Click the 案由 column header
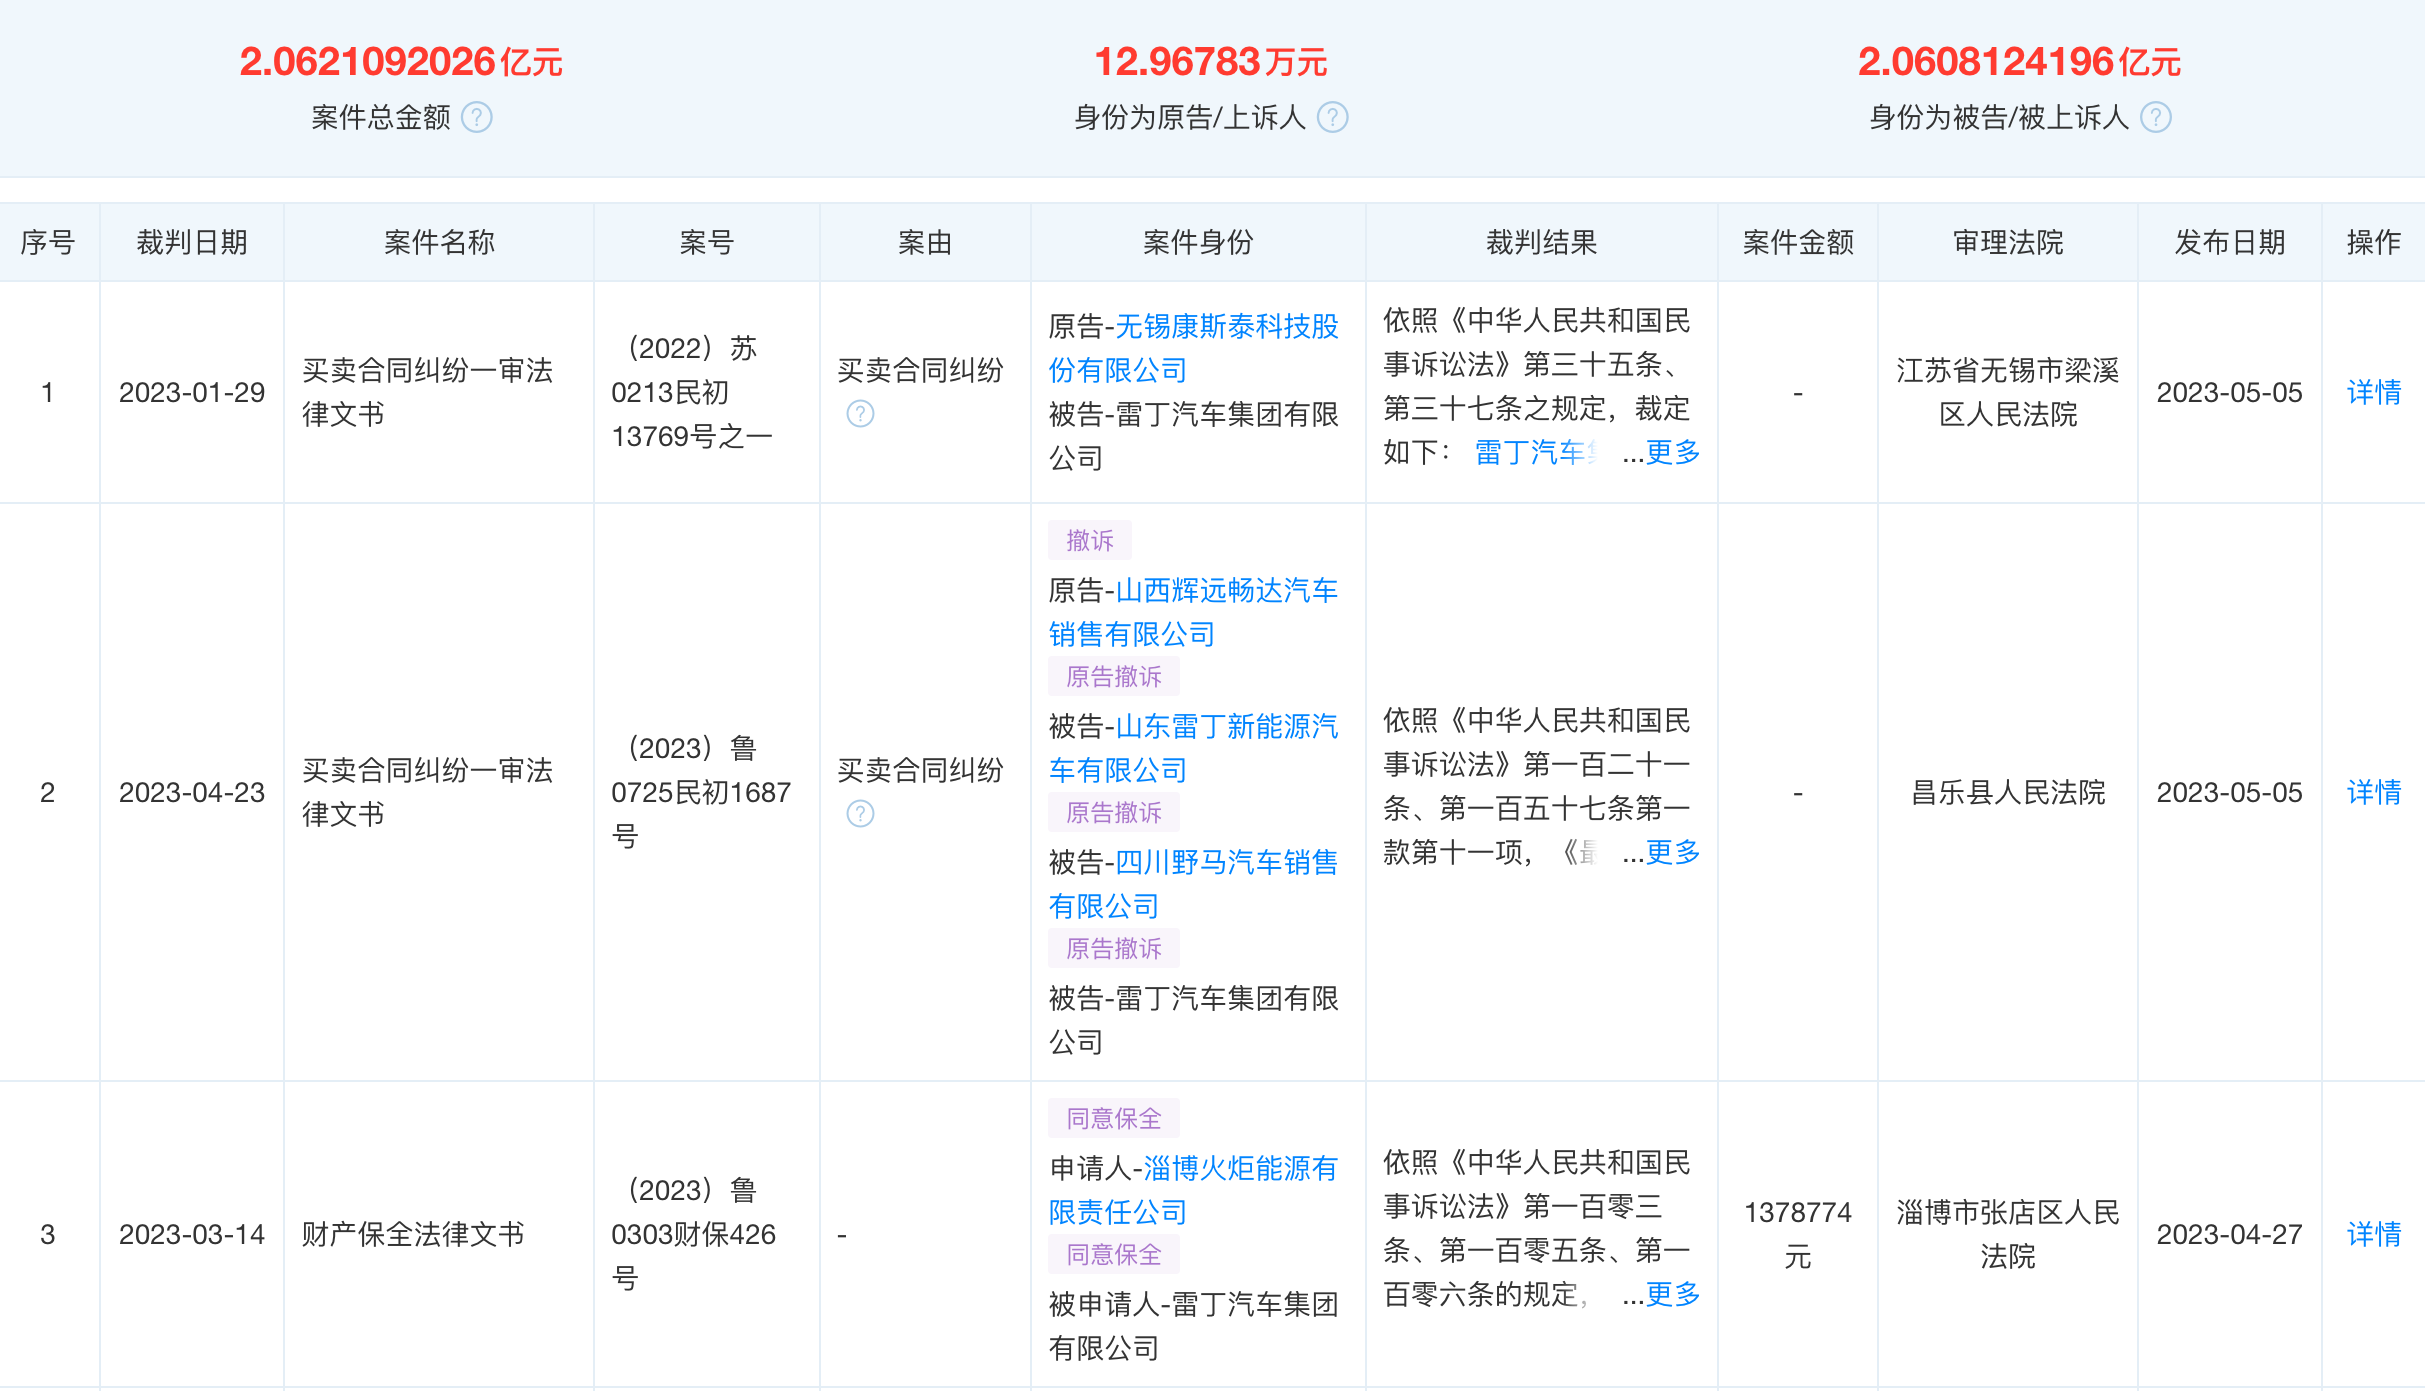Viewport: 2425px width, 1391px height. pyautogui.click(x=925, y=242)
